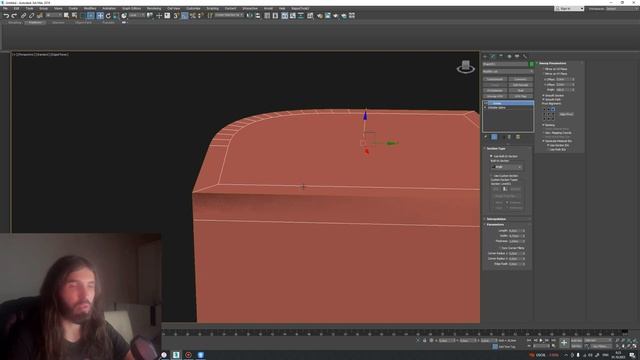Switch to Utilities command panel tab
This screenshot has height=360, width=640.
pos(525,56)
